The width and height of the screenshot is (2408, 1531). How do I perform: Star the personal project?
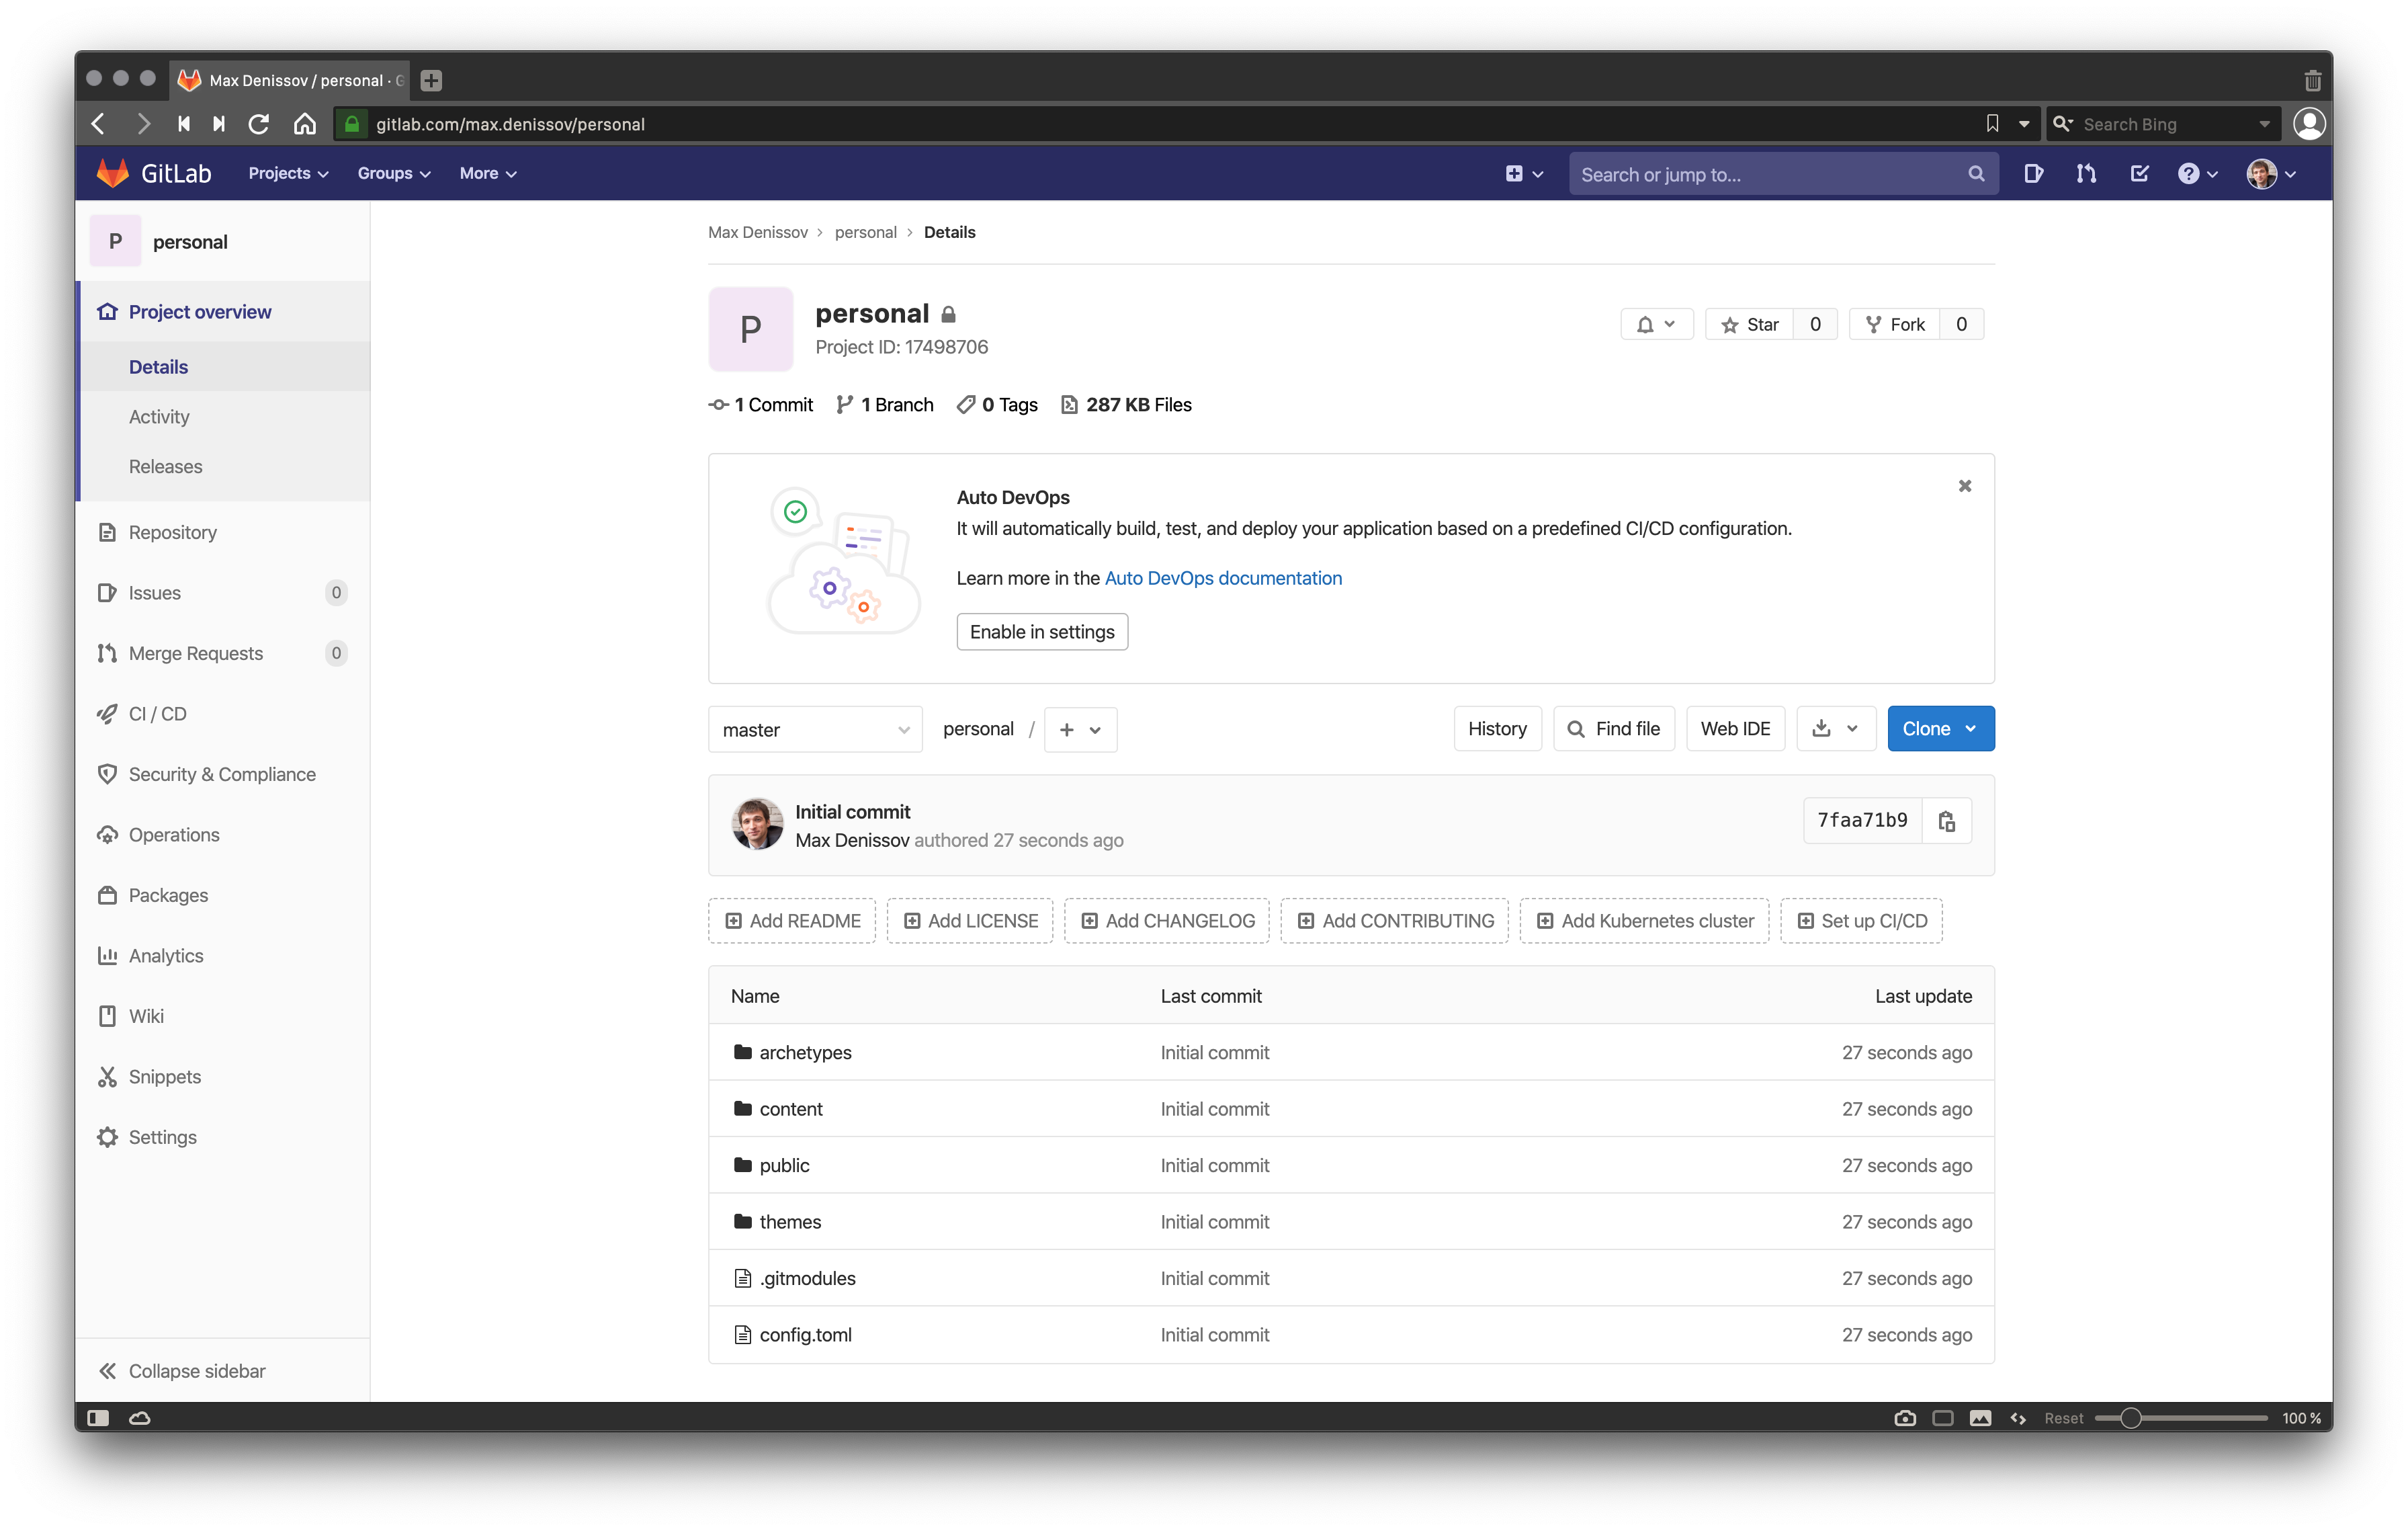[x=1750, y=324]
